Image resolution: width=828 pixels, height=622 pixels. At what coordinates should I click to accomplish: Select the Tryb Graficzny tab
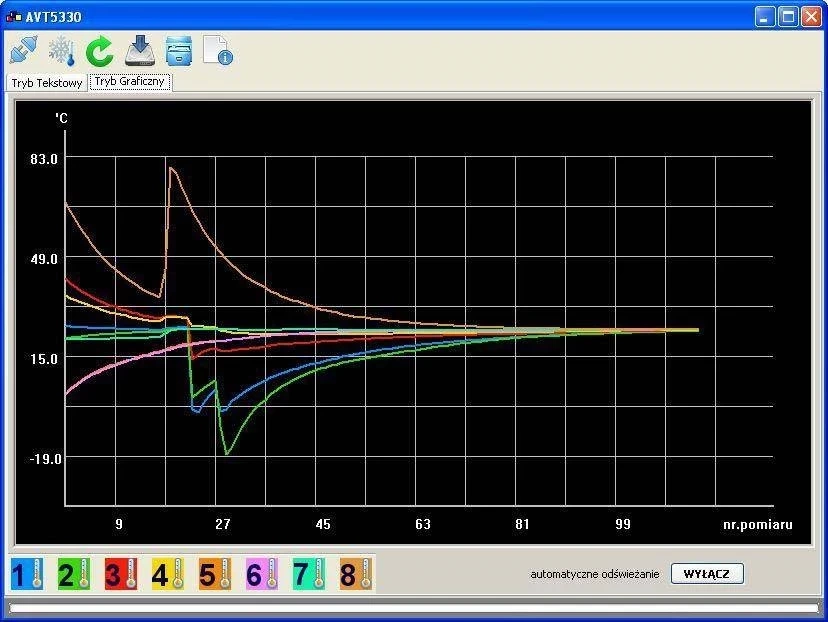(130, 82)
